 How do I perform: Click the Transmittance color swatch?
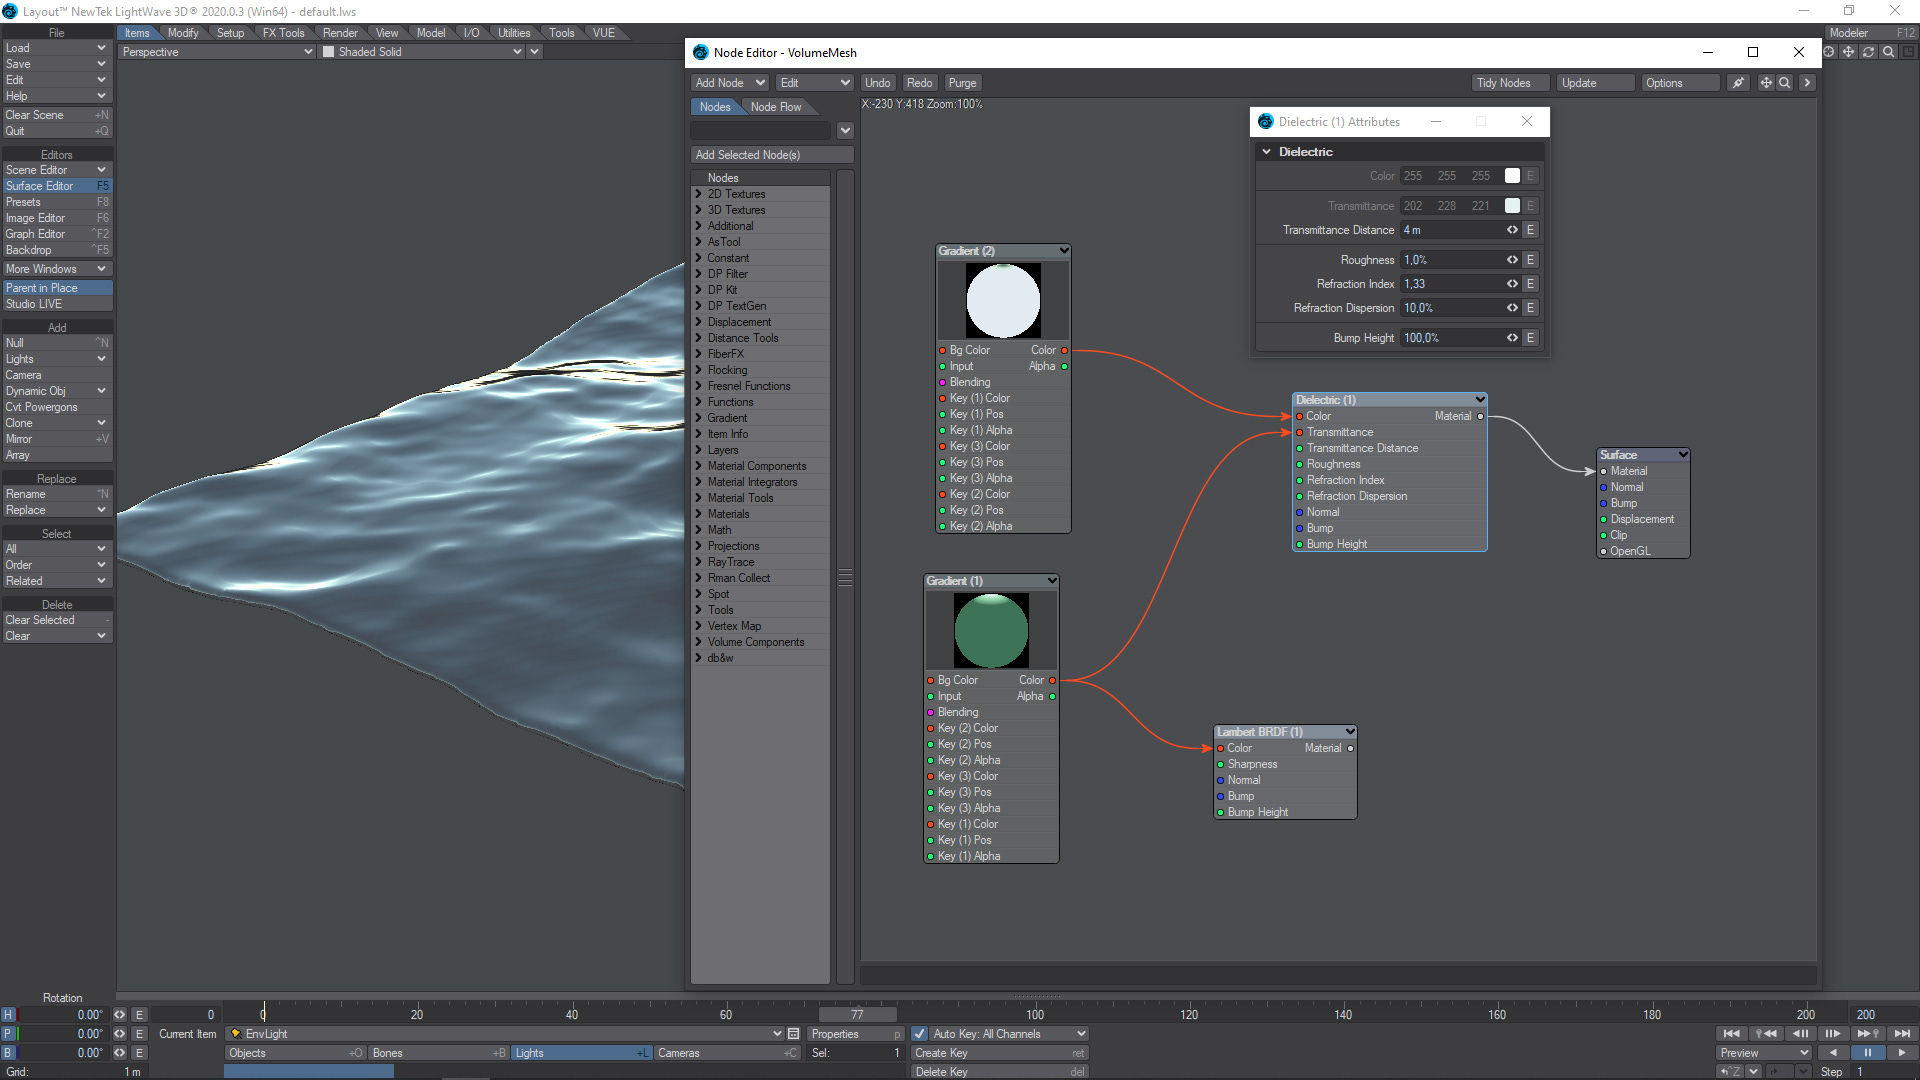[x=1512, y=206]
